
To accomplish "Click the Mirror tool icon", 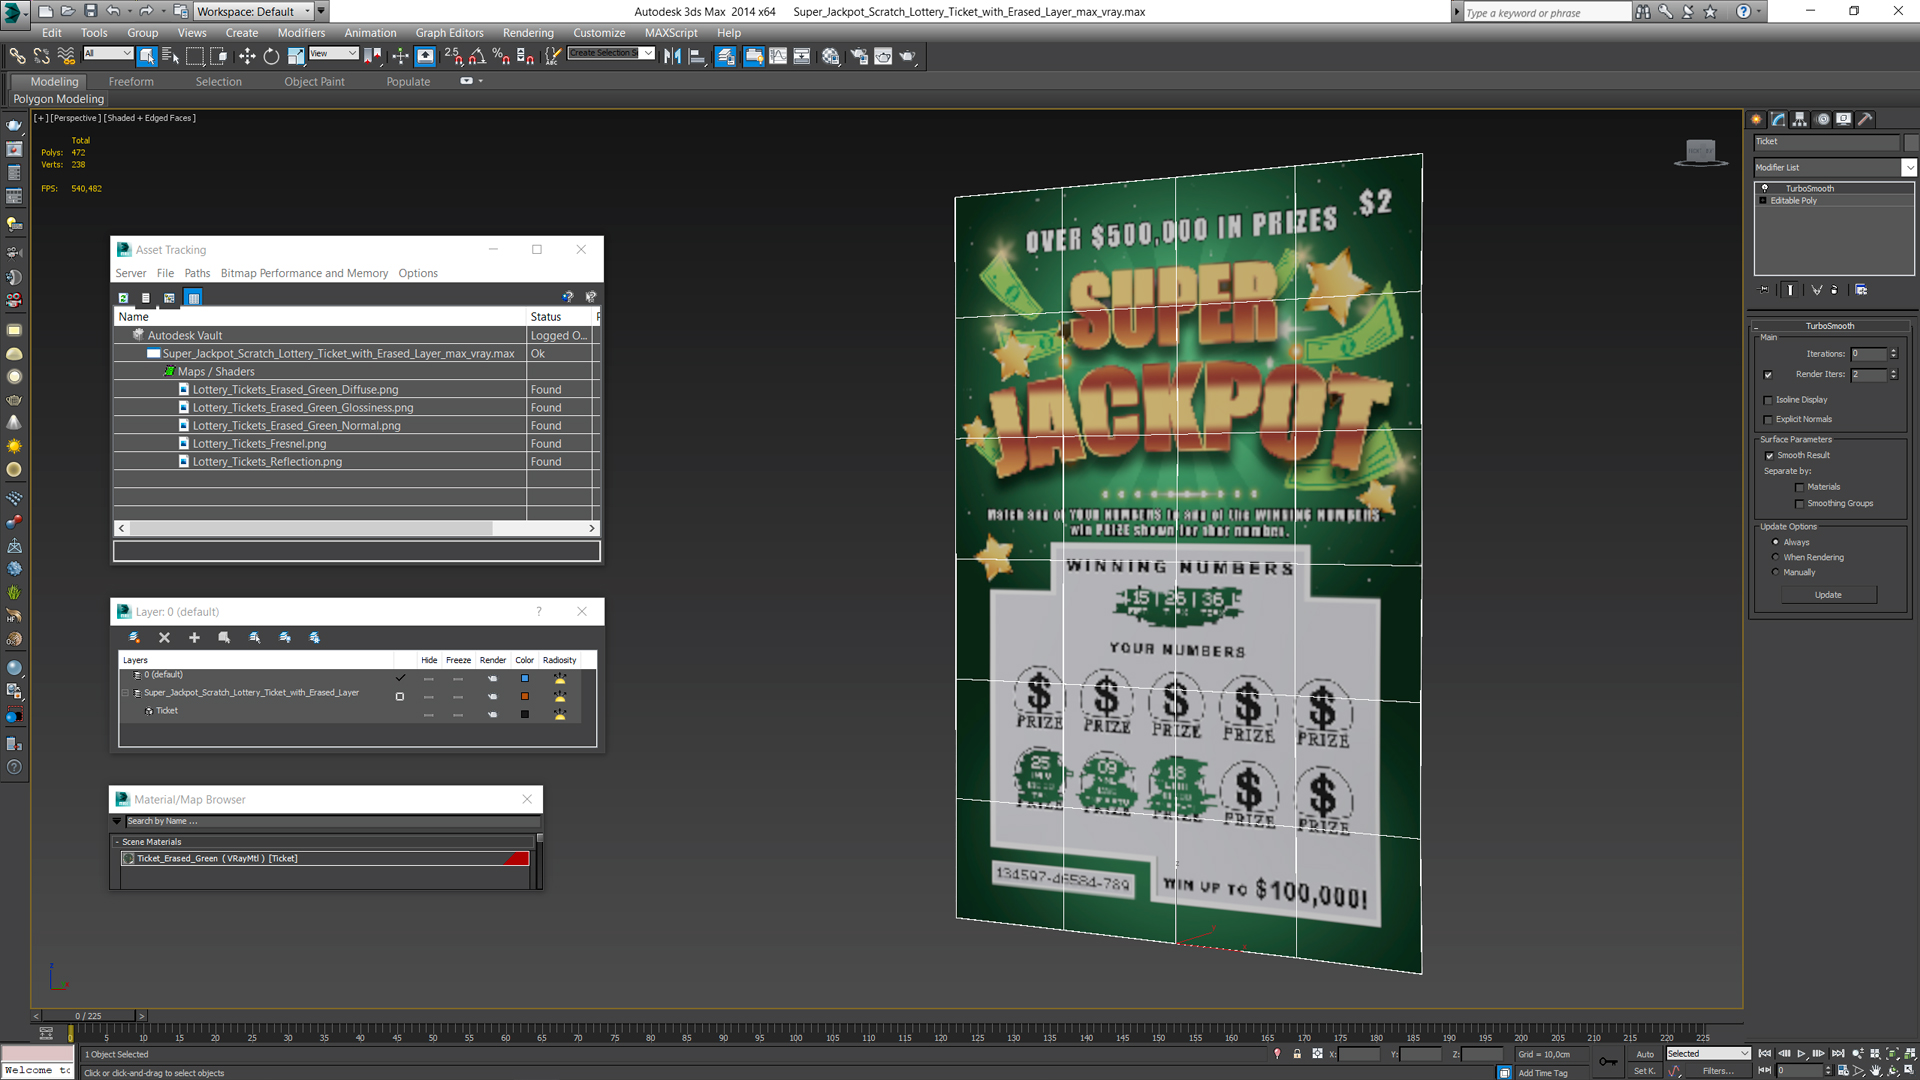I will (672, 57).
